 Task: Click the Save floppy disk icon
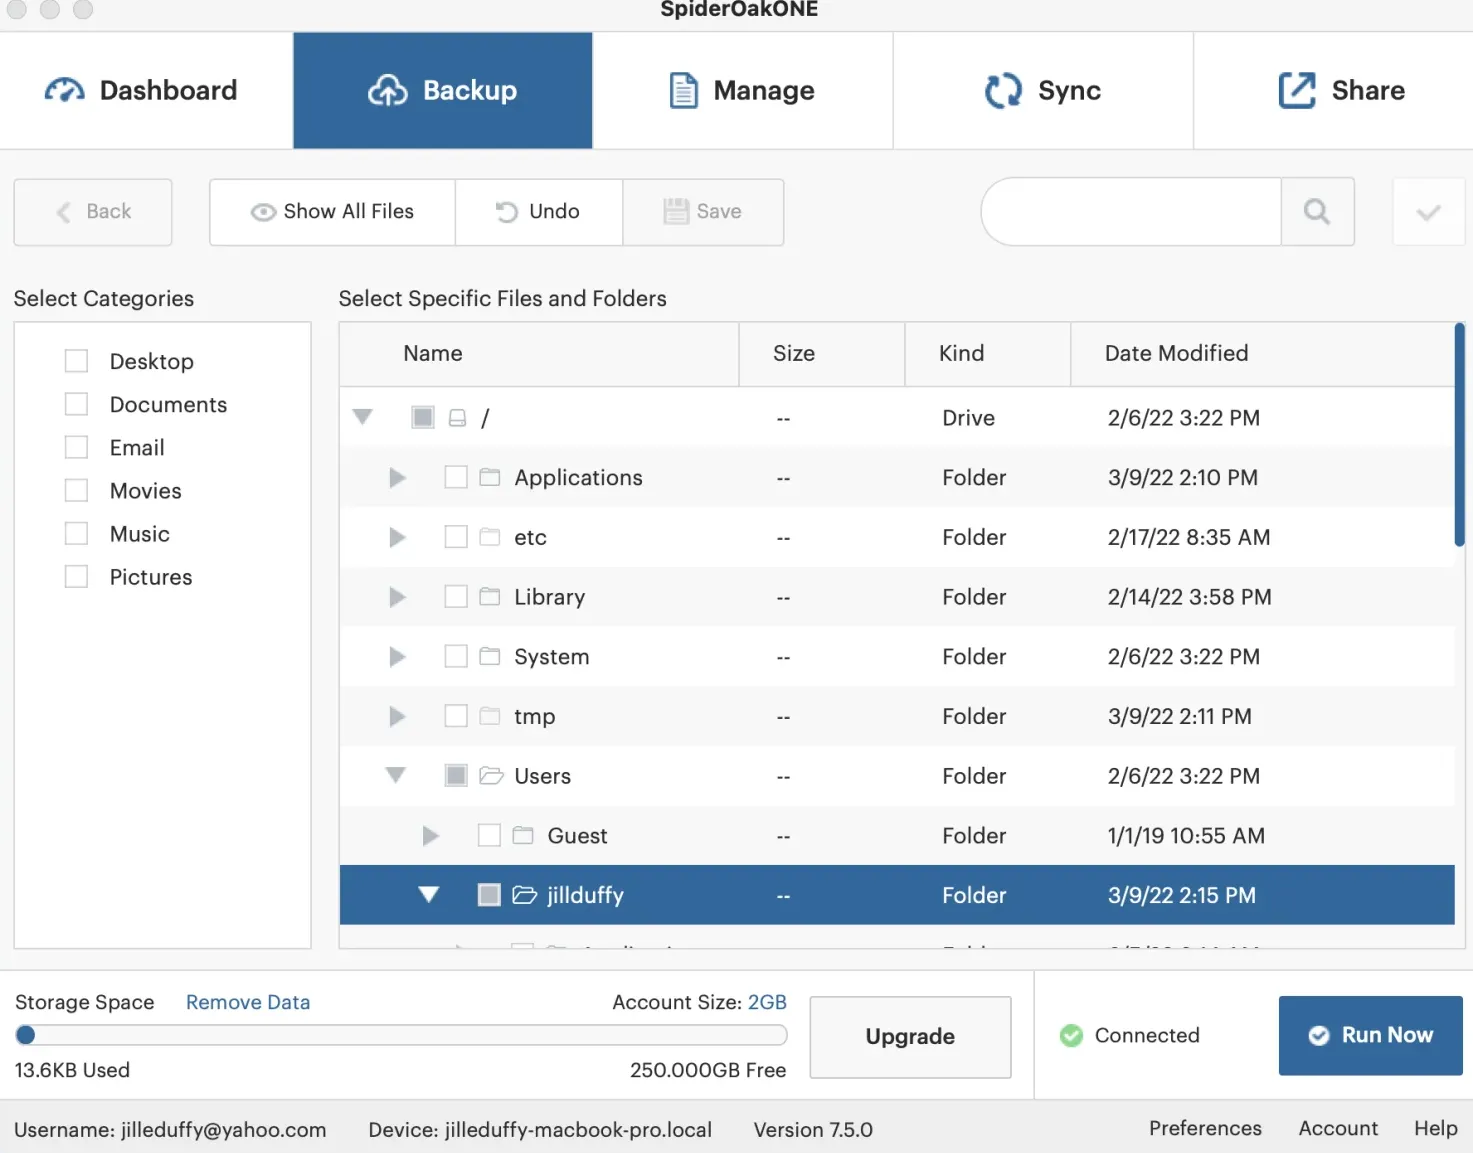[676, 211]
